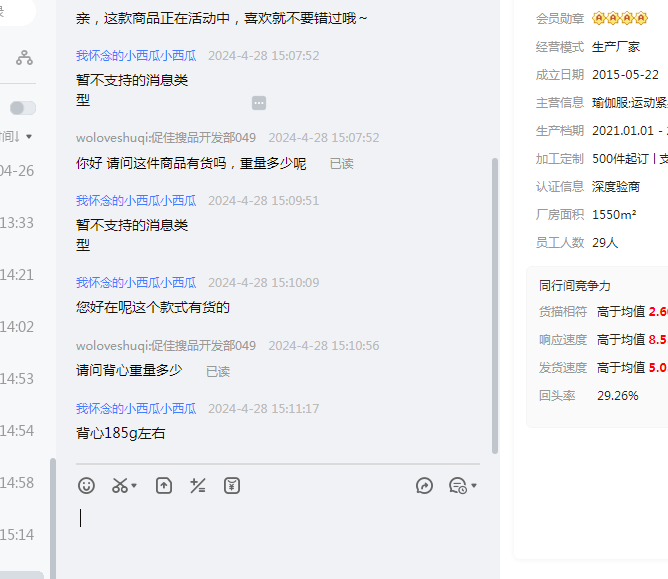Click the conversation list scrollbar

(53, 518)
